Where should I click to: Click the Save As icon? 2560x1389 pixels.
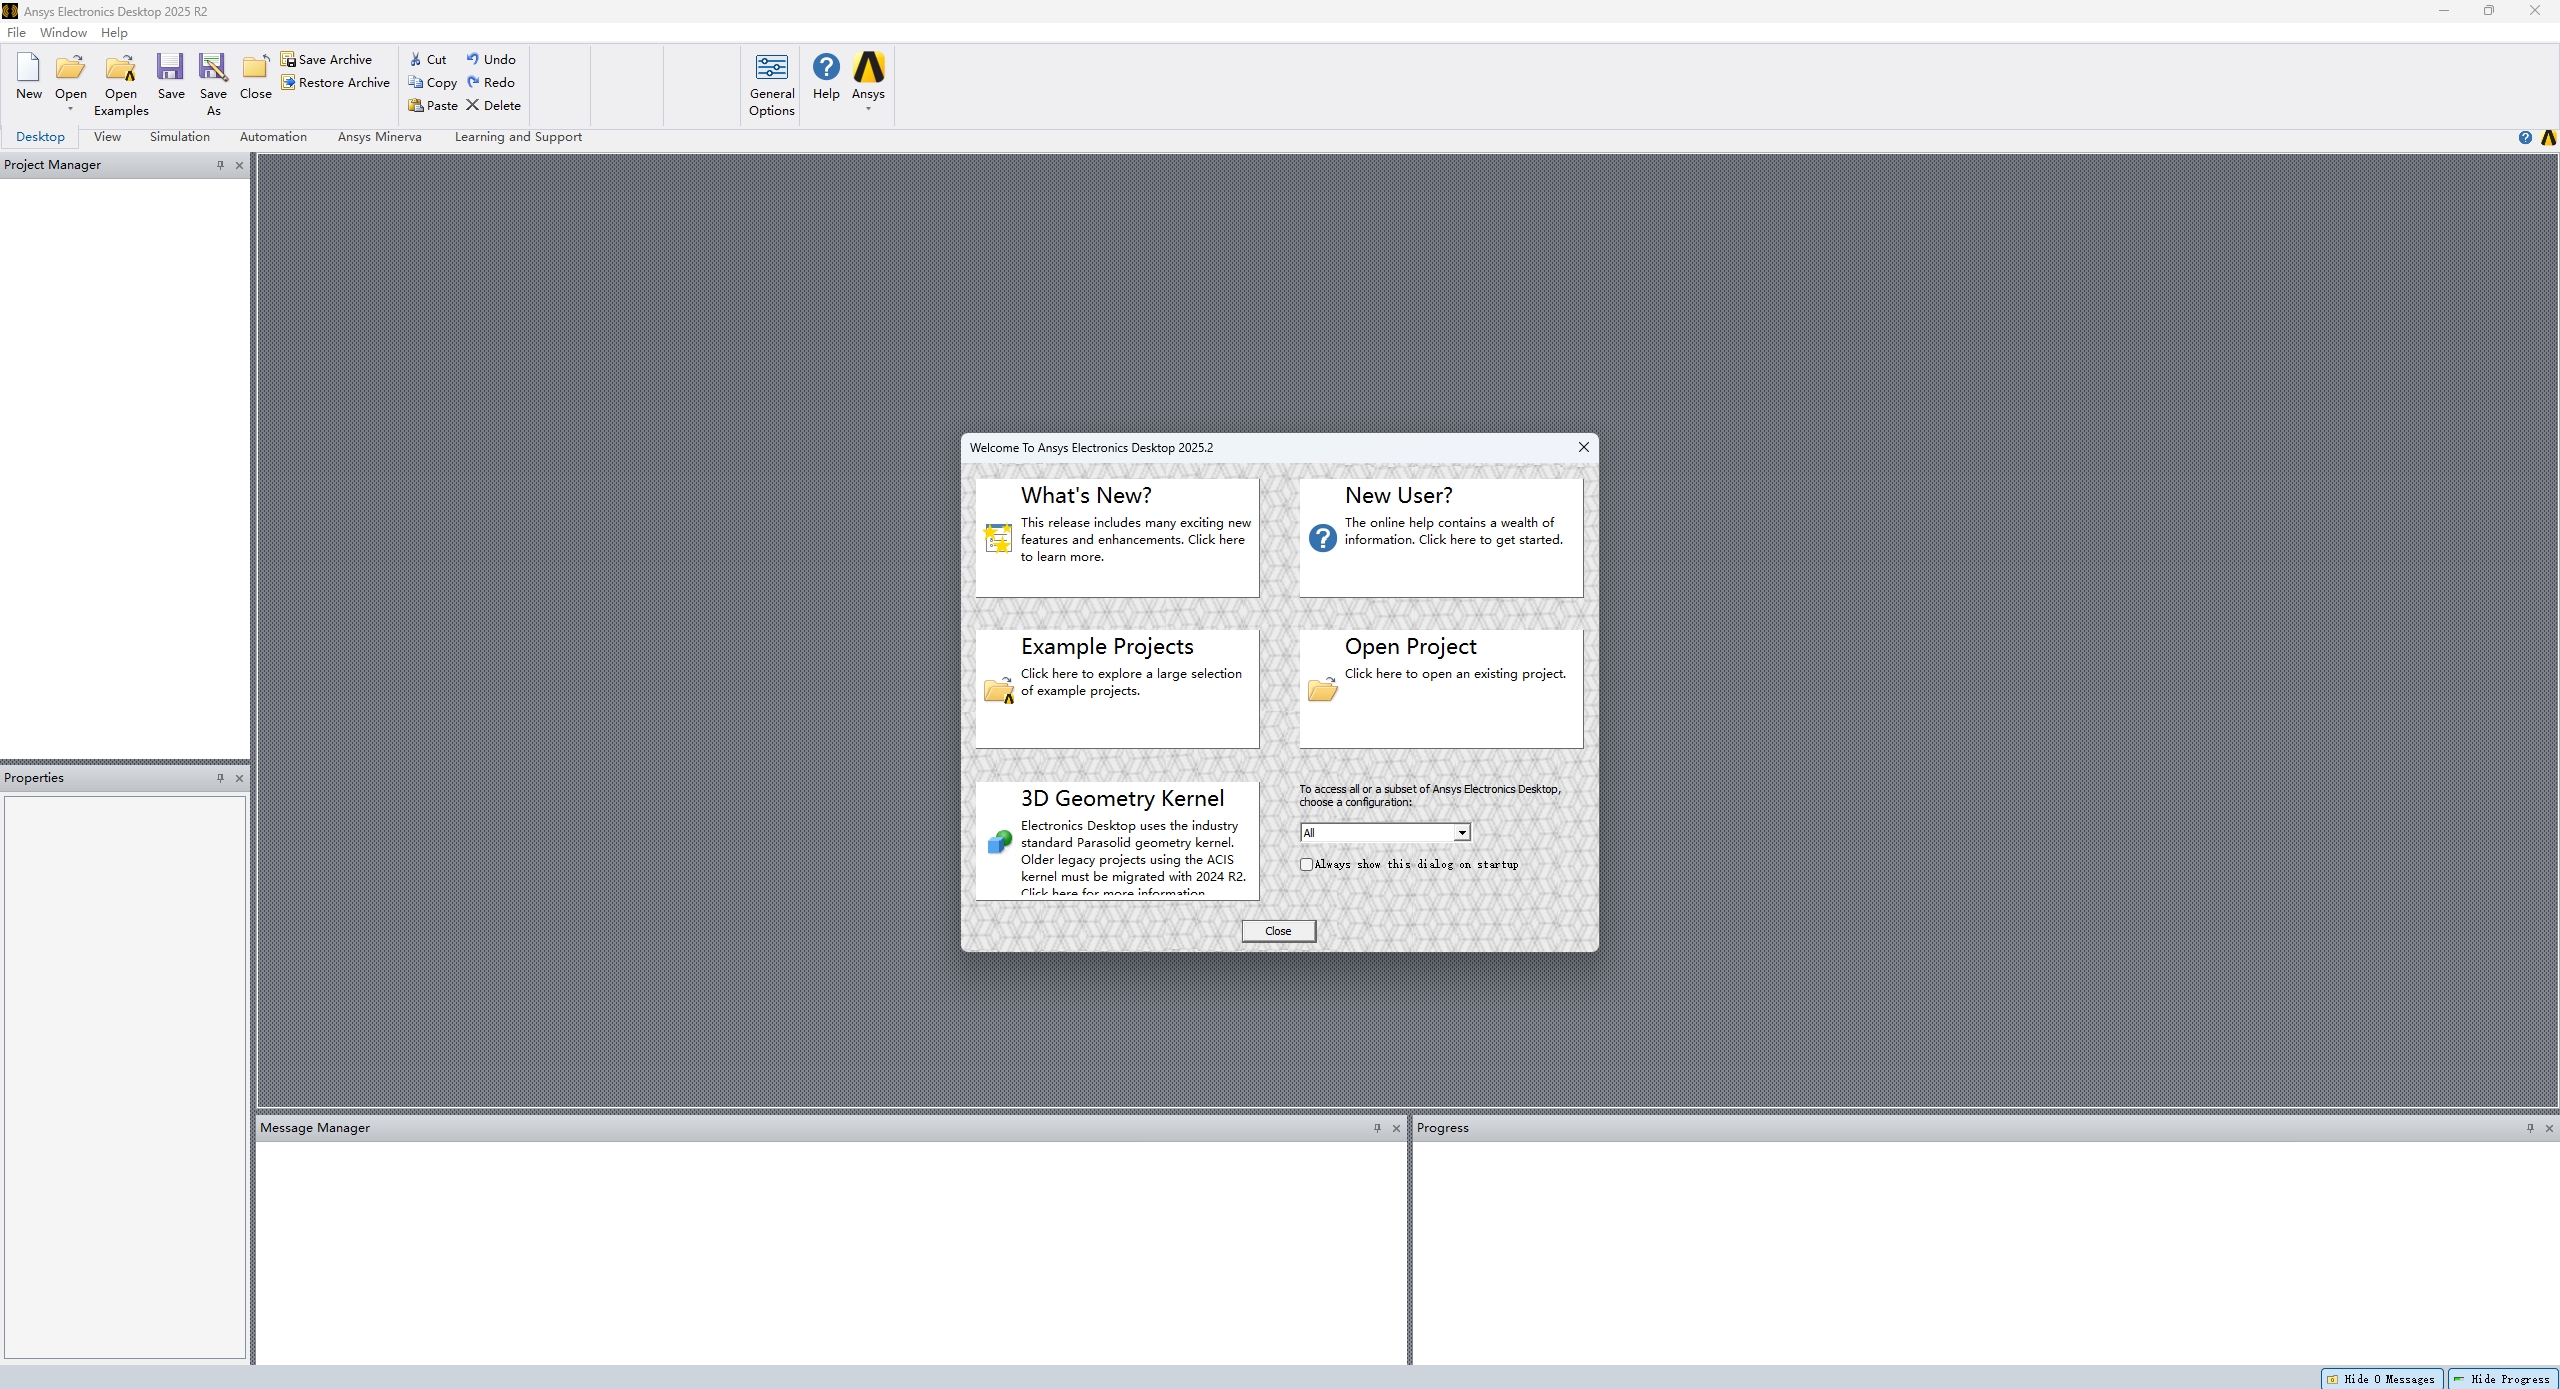click(213, 69)
